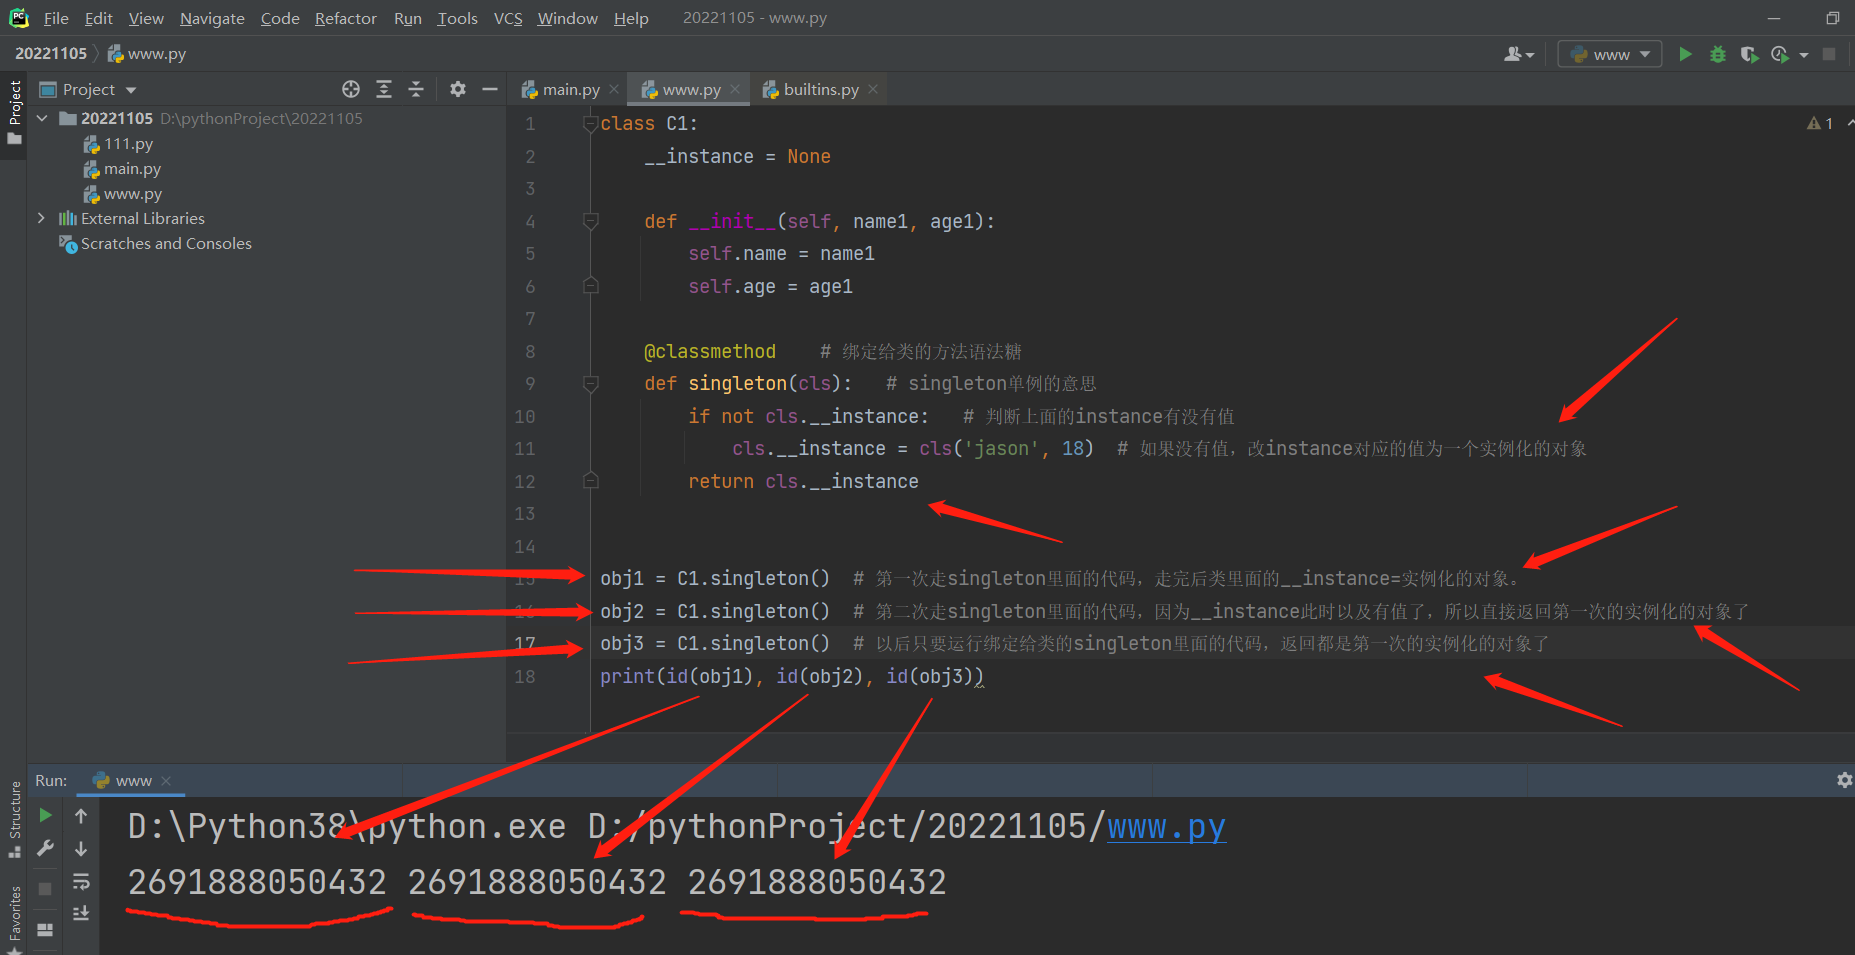Stop the process in the Run panel
Screen dimensions: 1855x955
(x=45, y=888)
